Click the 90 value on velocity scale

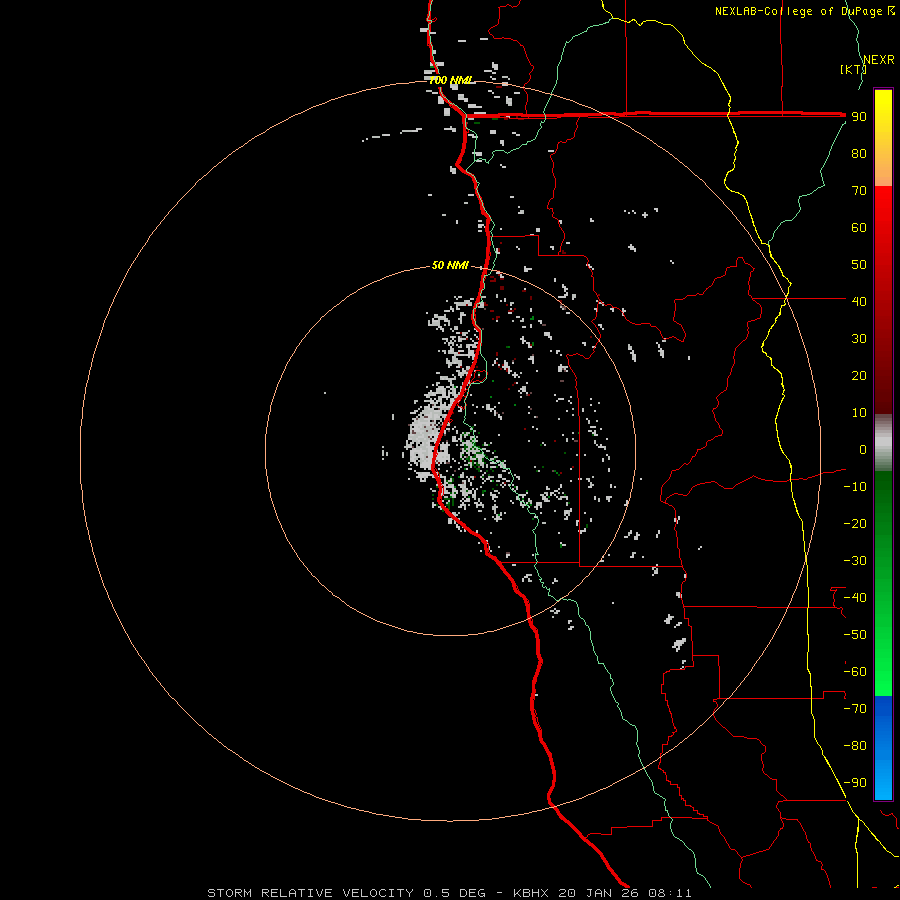pos(859,117)
